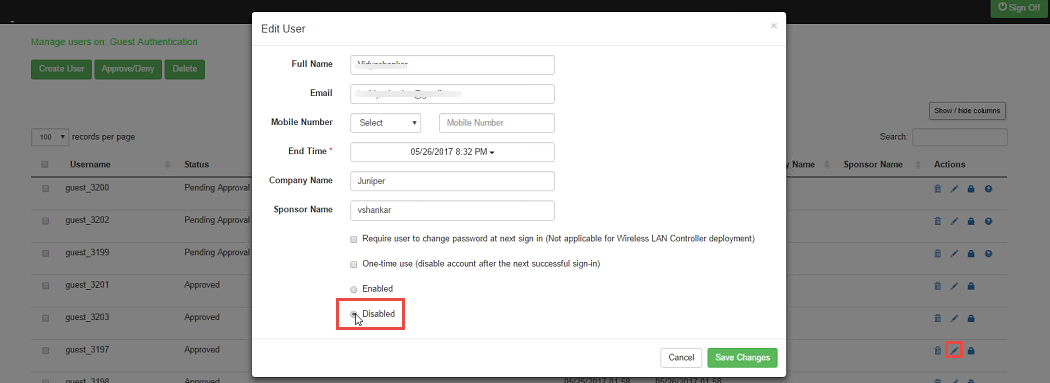Select the Enabled radio button
1050x383 pixels.
point(354,289)
